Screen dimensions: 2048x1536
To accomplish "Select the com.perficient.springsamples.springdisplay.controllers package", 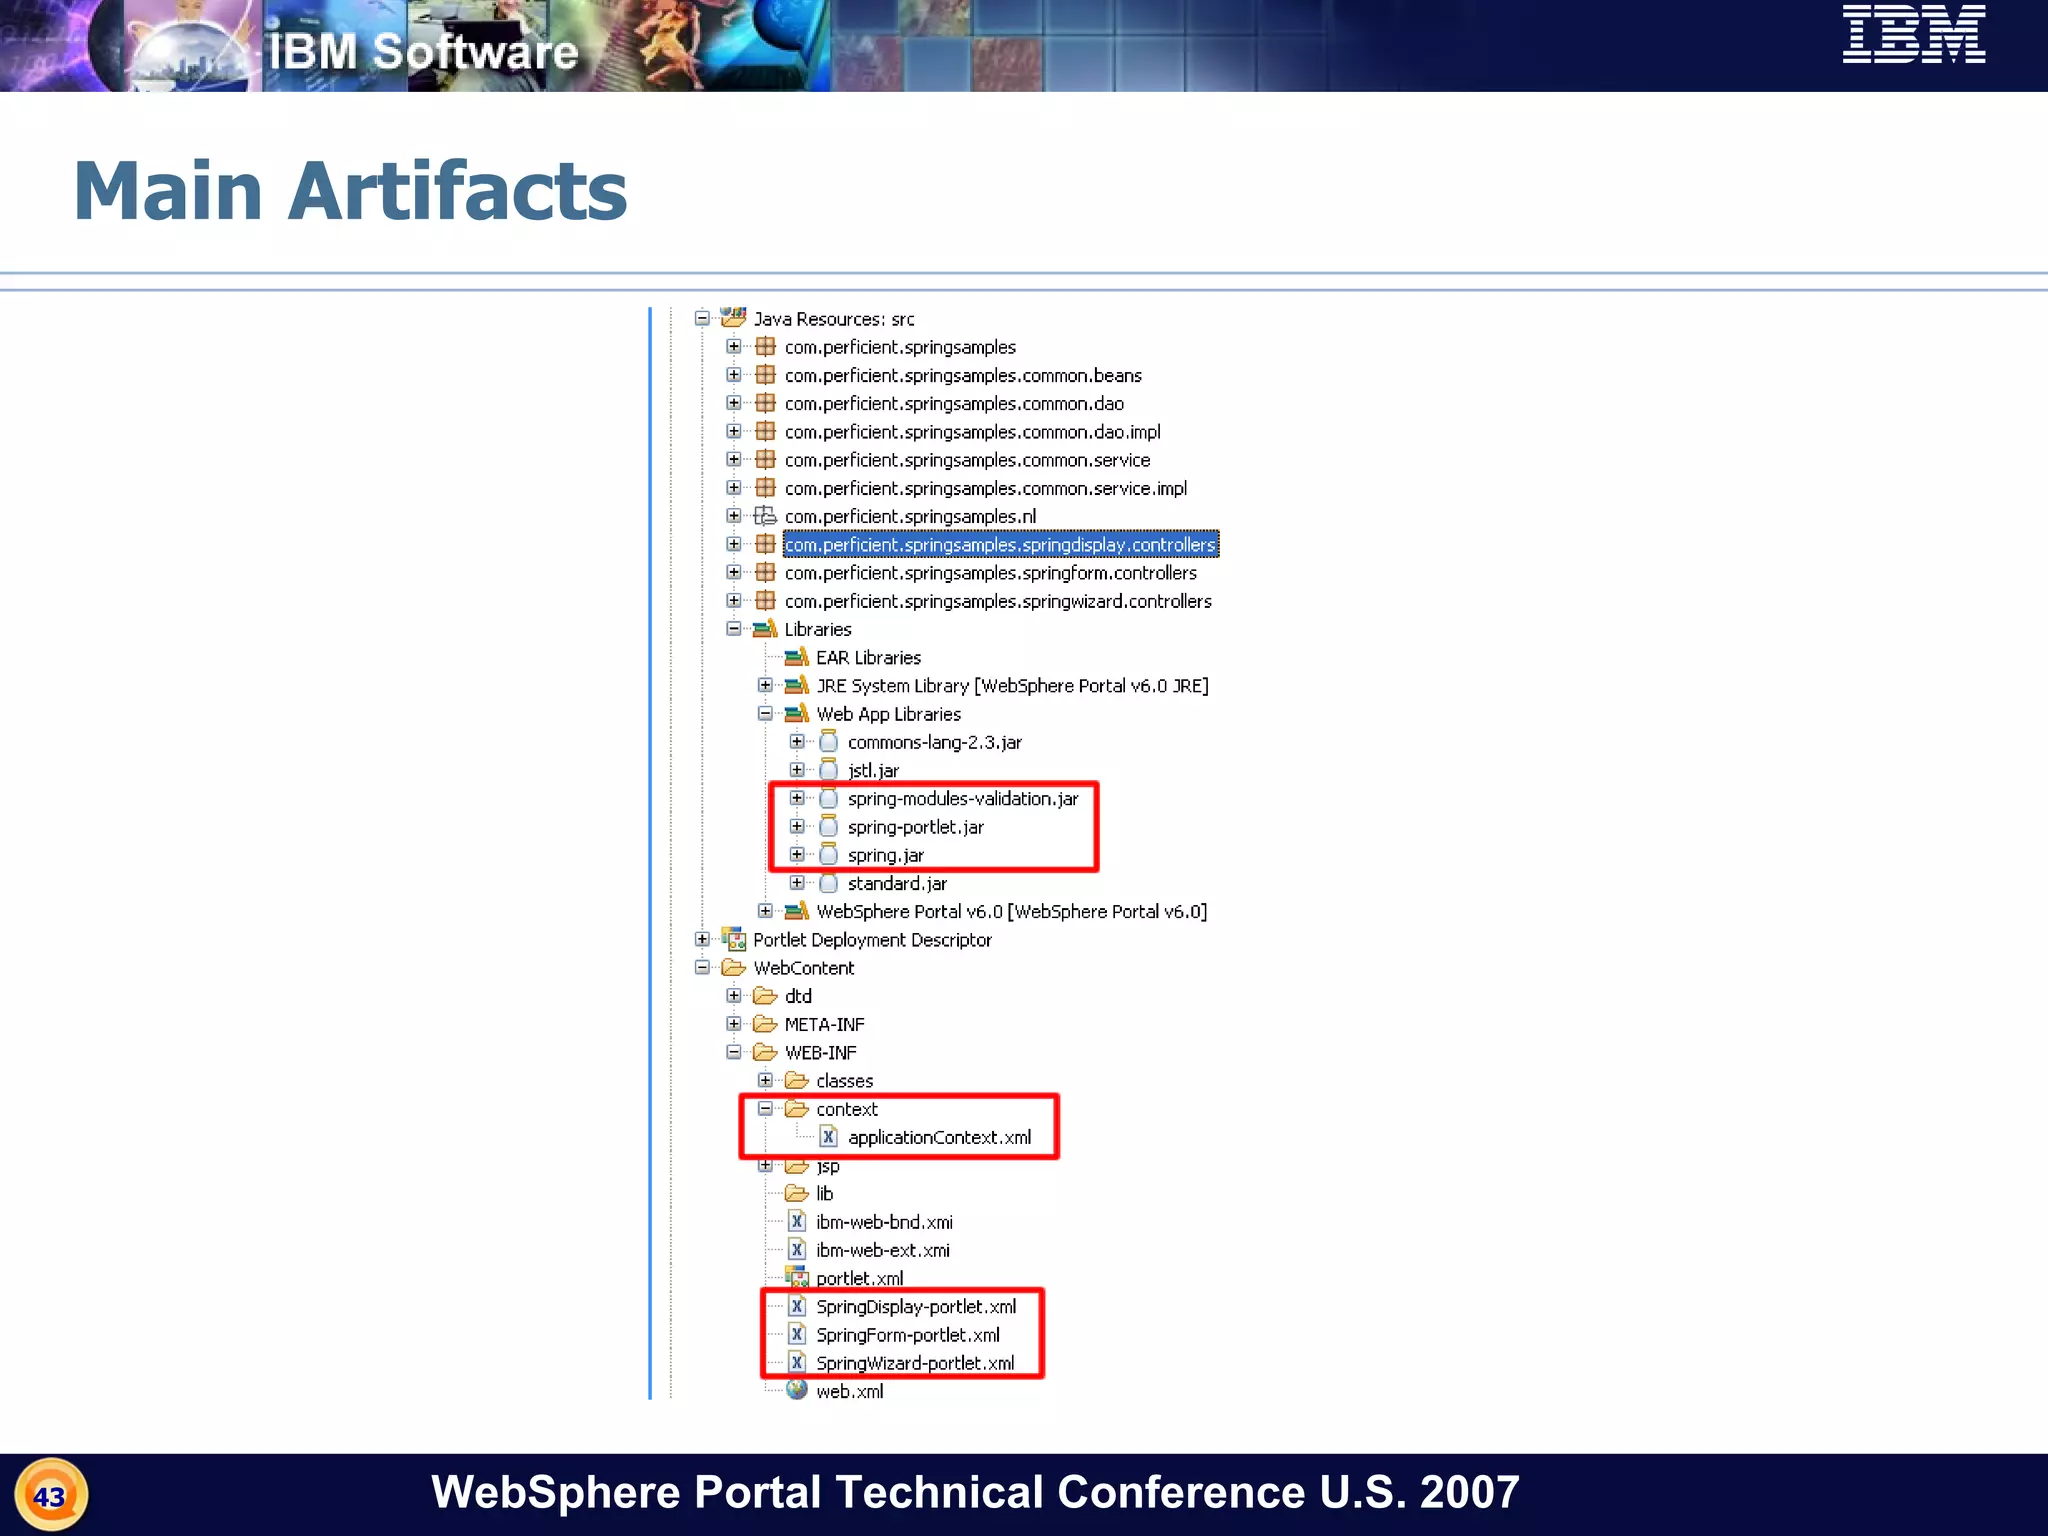I will click(x=1000, y=545).
